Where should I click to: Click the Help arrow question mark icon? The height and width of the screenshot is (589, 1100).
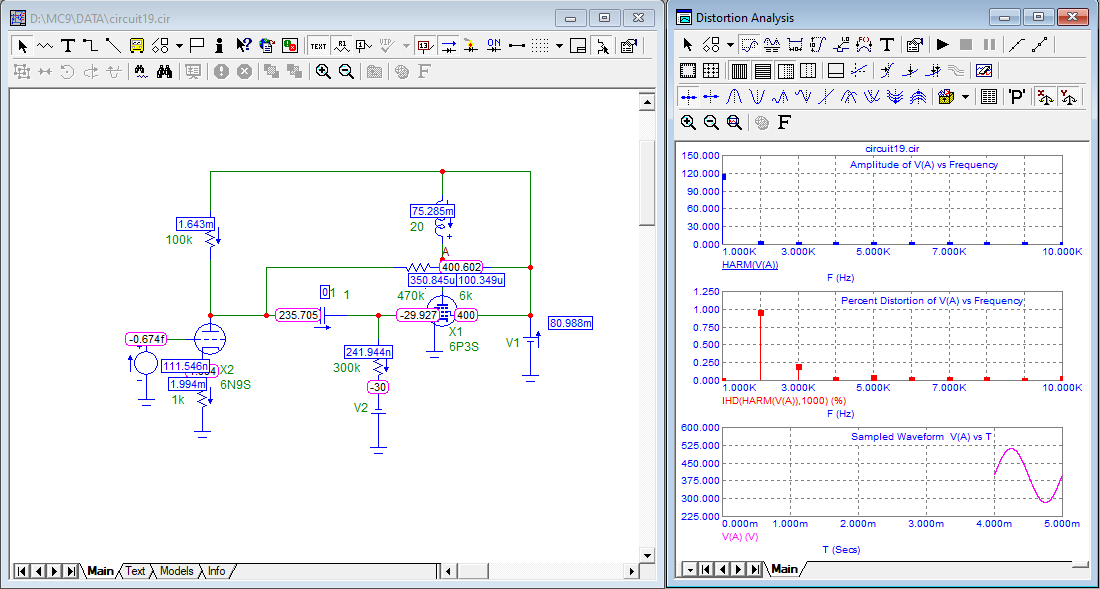(x=244, y=45)
